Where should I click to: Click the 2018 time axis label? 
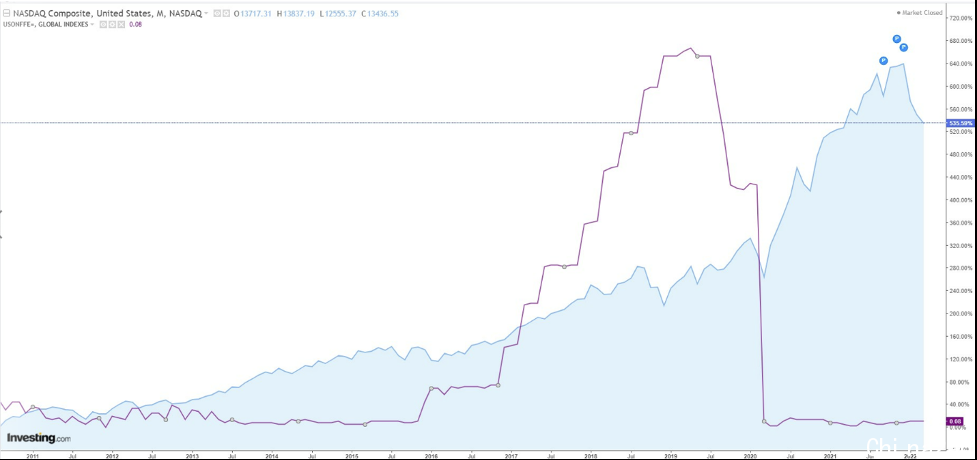pos(591,456)
